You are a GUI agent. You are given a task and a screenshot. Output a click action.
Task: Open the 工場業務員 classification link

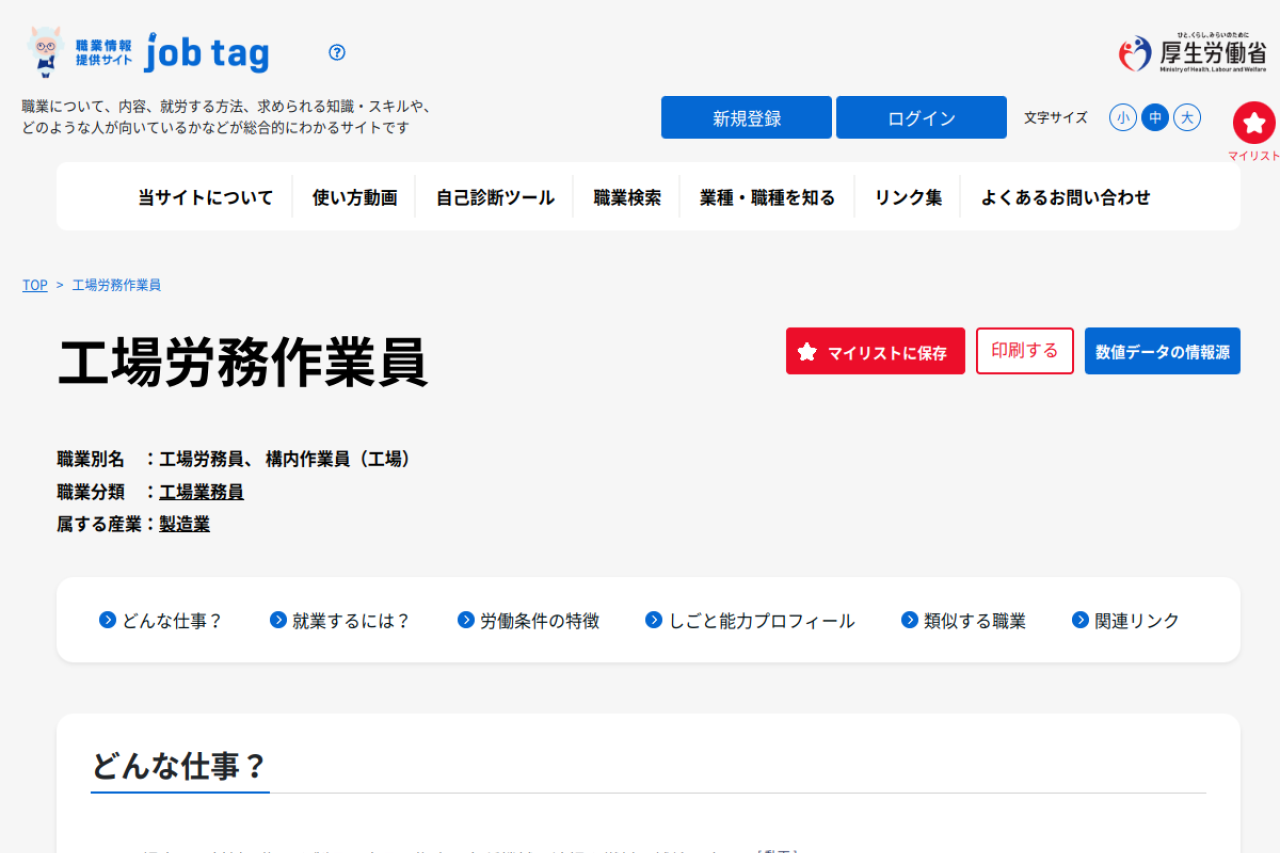coord(201,492)
